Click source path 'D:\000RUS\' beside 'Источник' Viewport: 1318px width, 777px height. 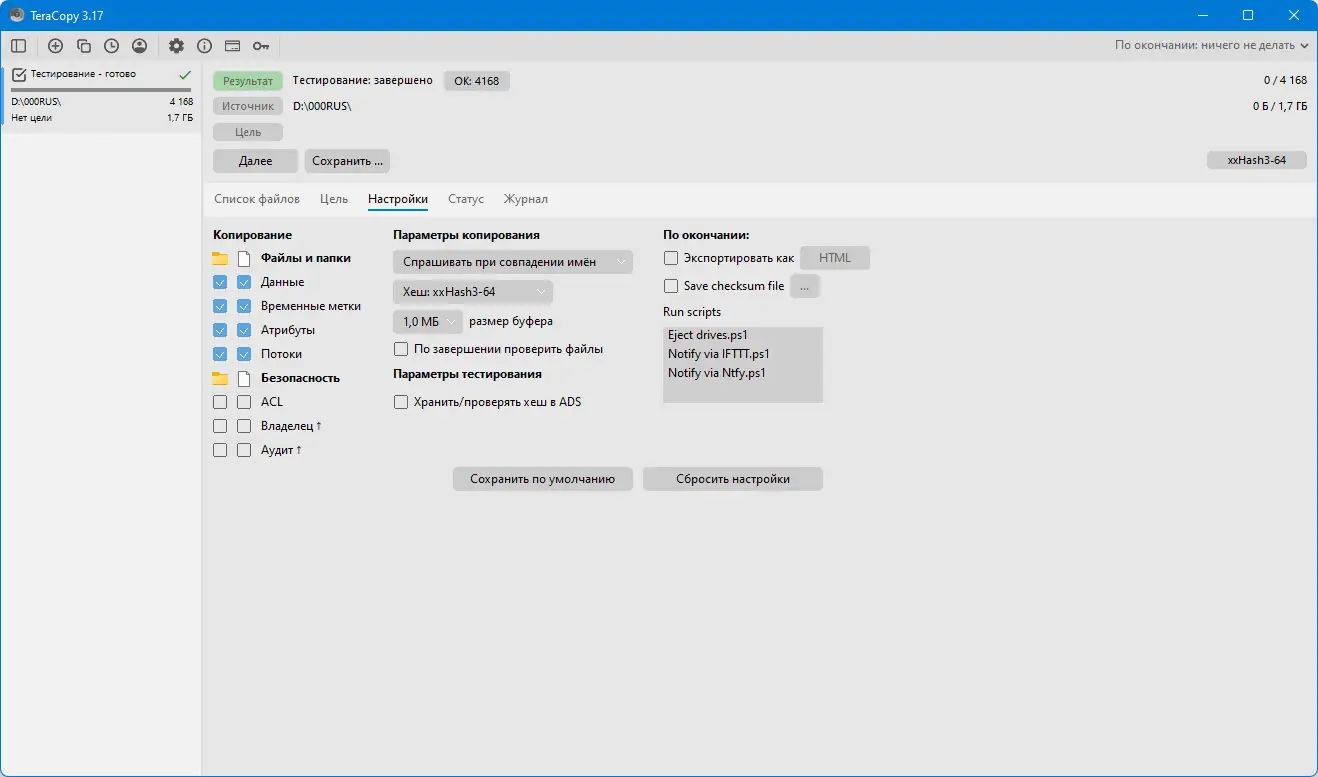tap(322, 106)
